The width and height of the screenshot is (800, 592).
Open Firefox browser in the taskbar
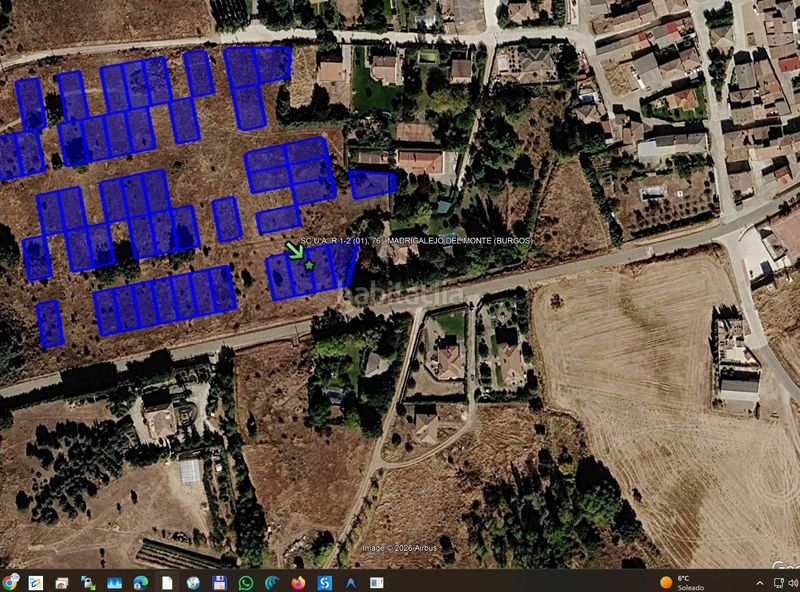[298, 582]
